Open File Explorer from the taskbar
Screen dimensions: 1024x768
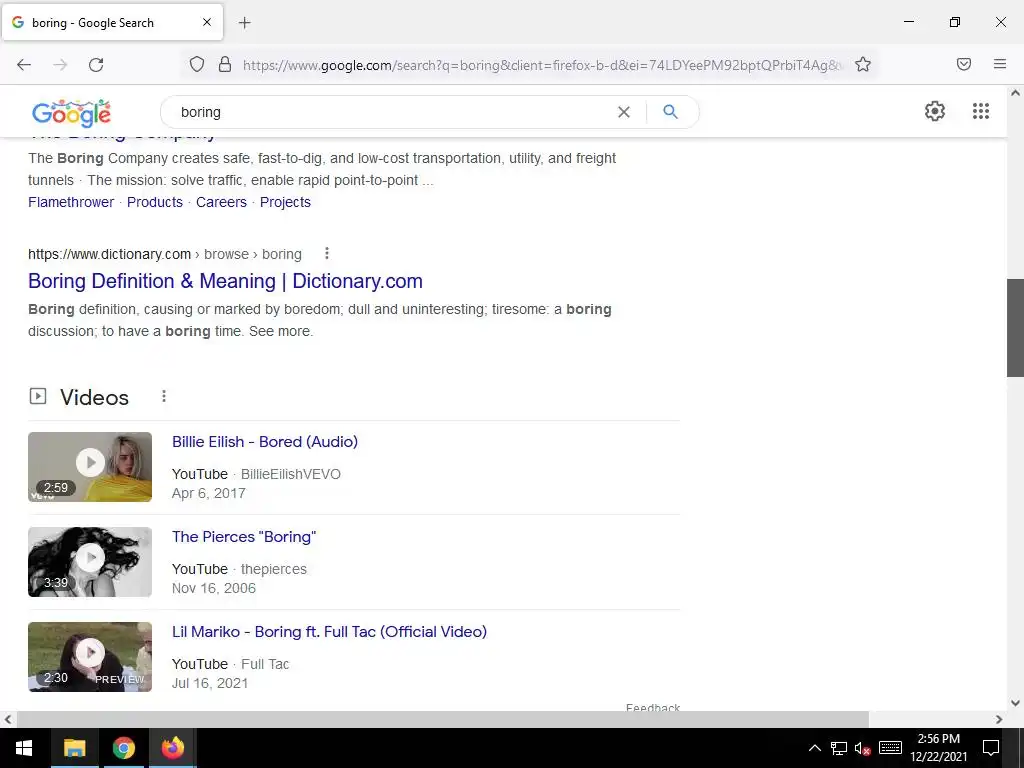click(74, 748)
